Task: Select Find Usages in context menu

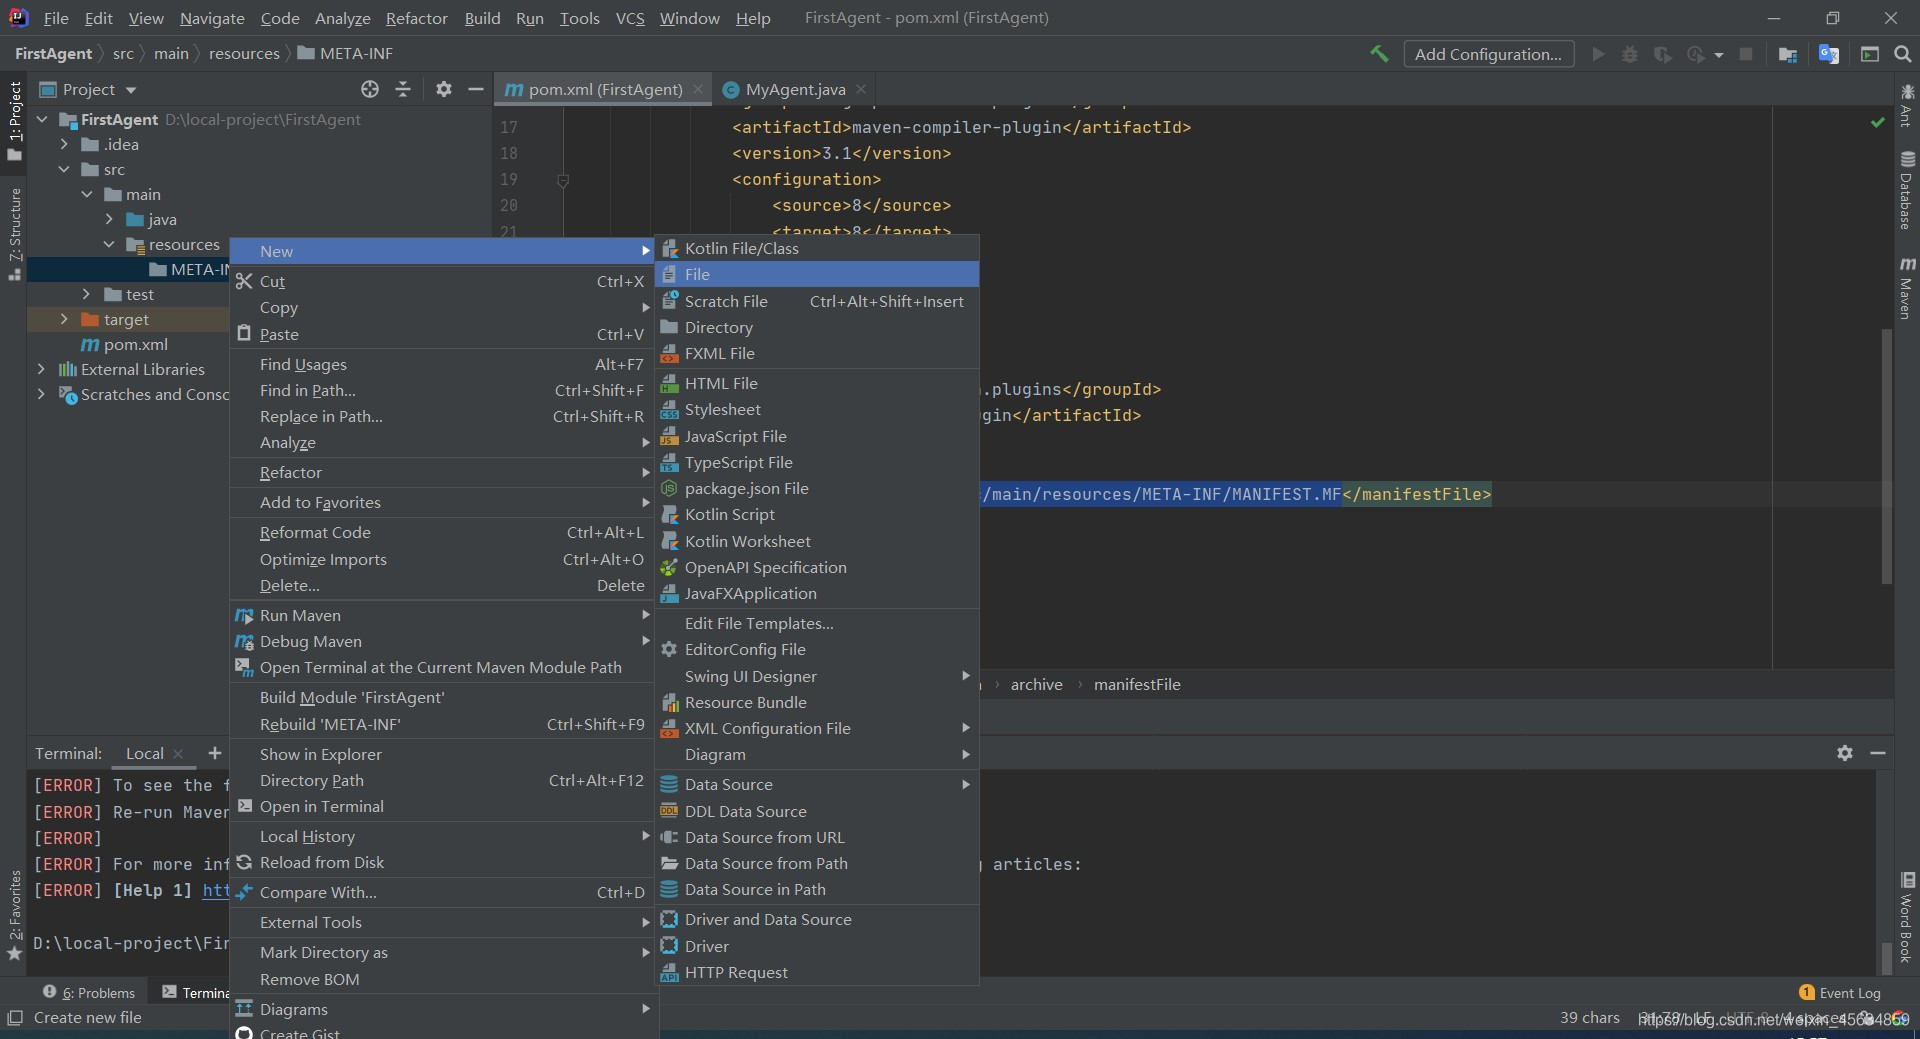Action: click(x=442, y=364)
